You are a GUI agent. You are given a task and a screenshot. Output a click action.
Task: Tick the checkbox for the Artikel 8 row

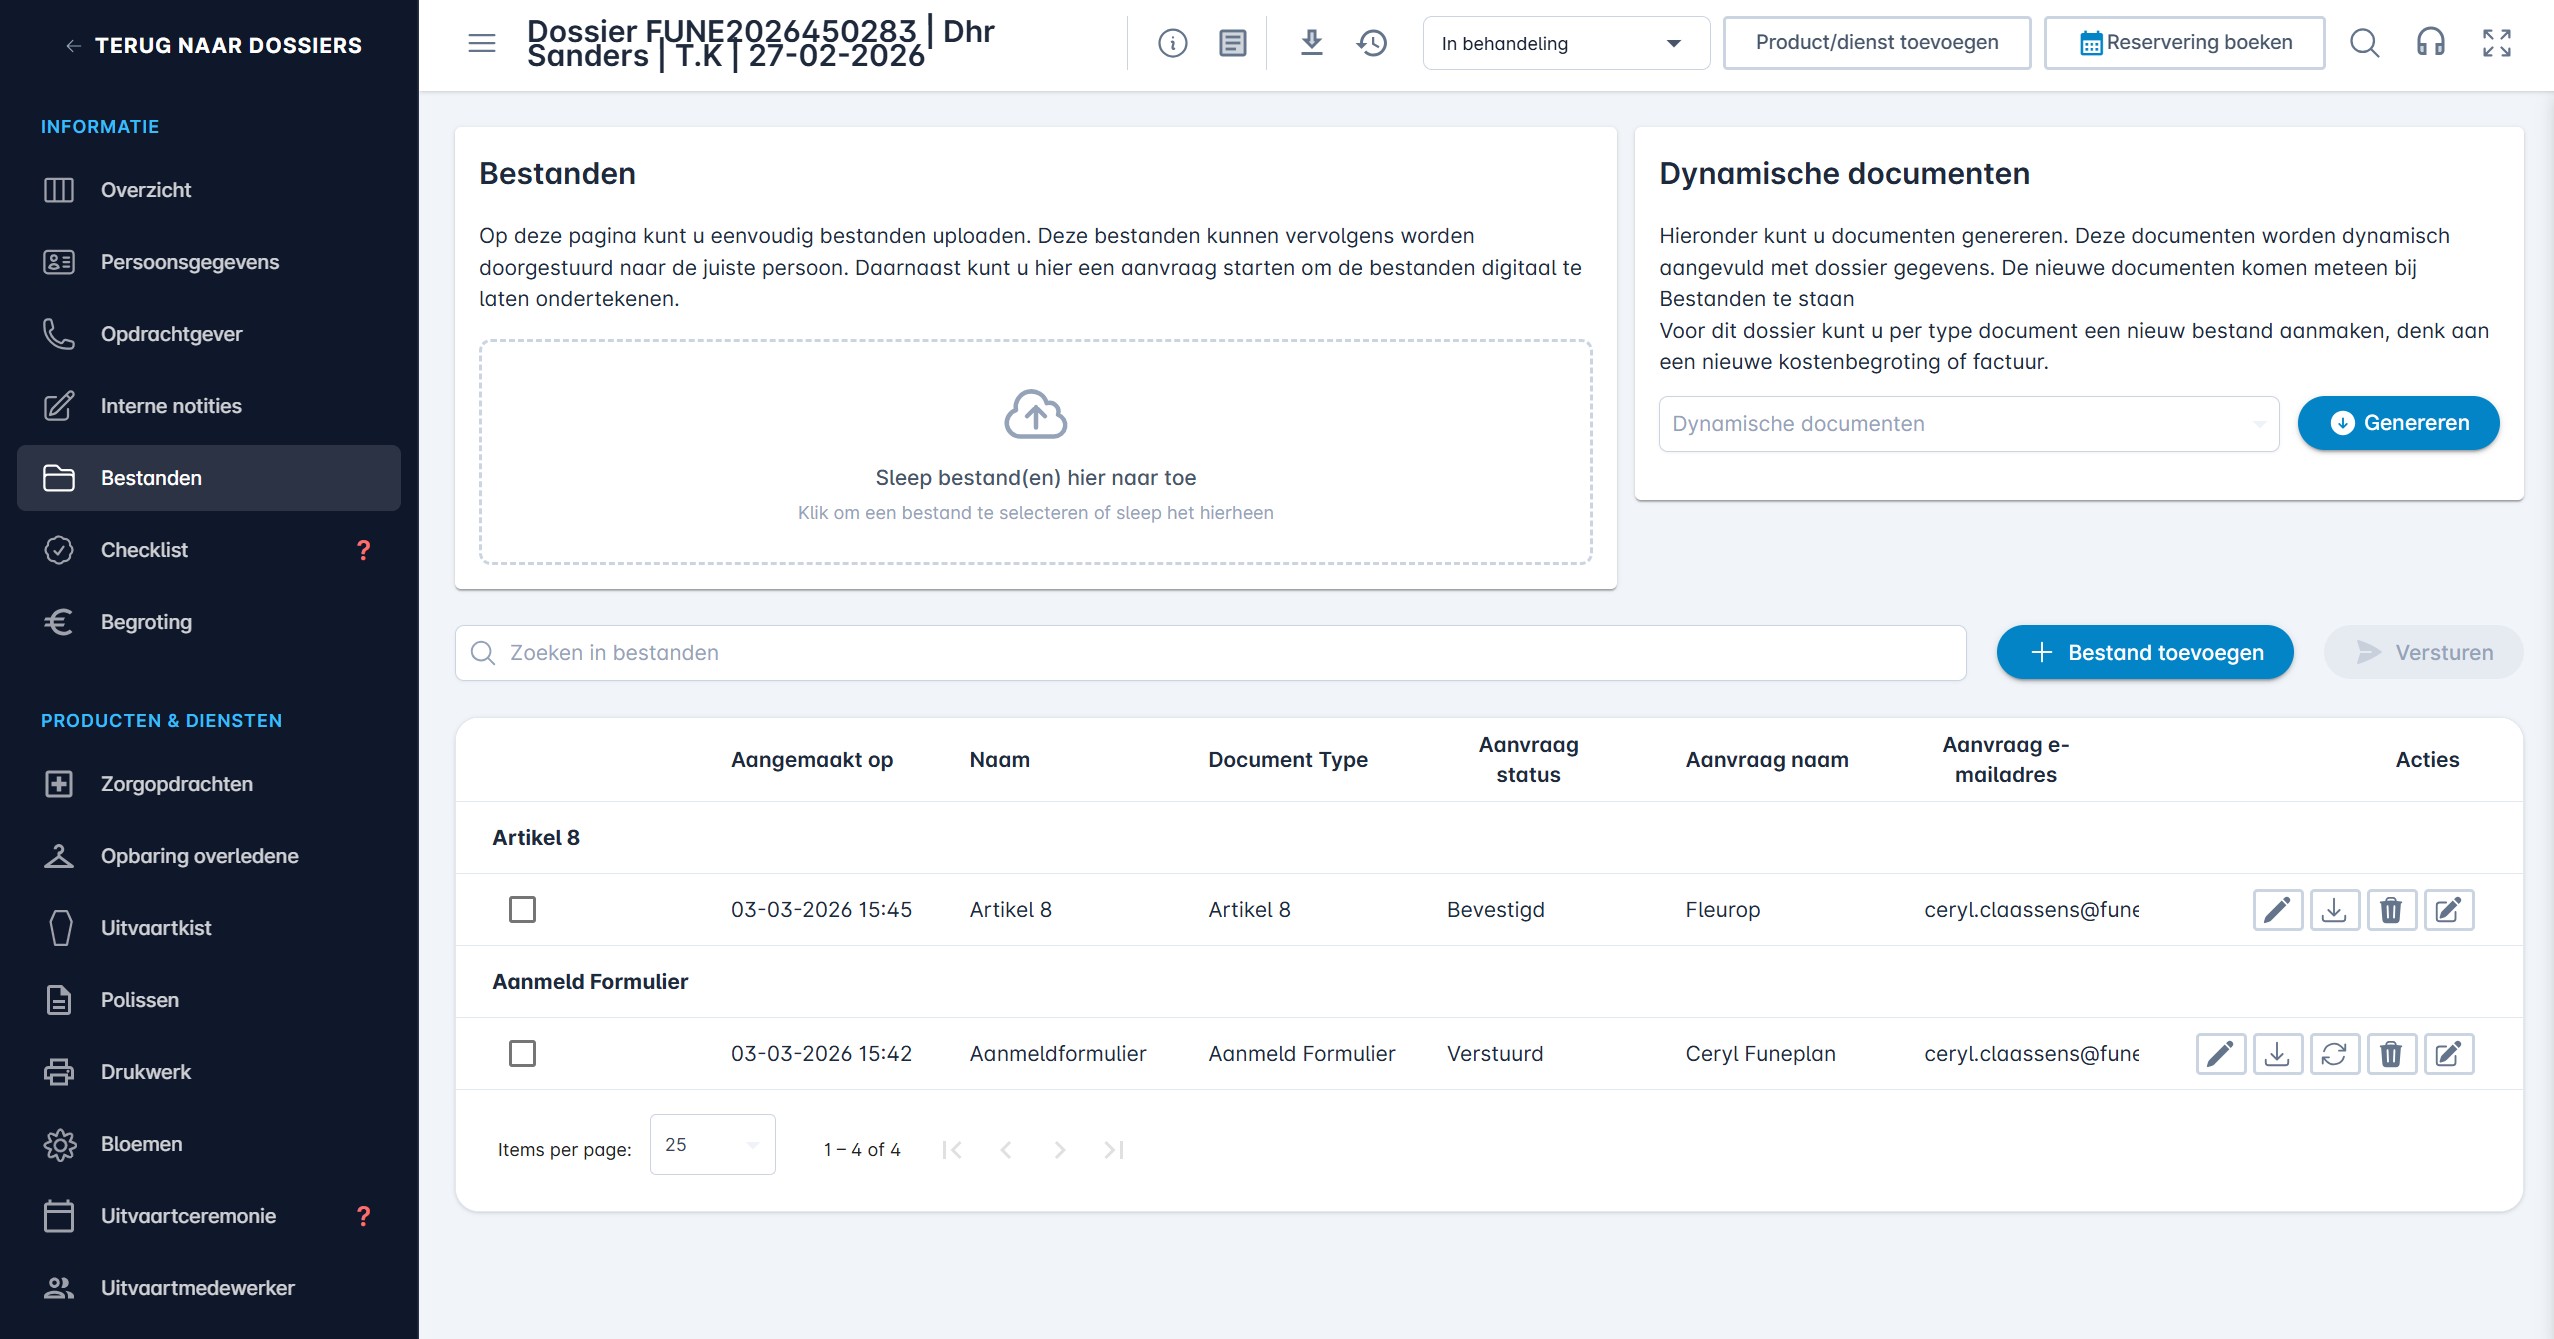[522, 910]
